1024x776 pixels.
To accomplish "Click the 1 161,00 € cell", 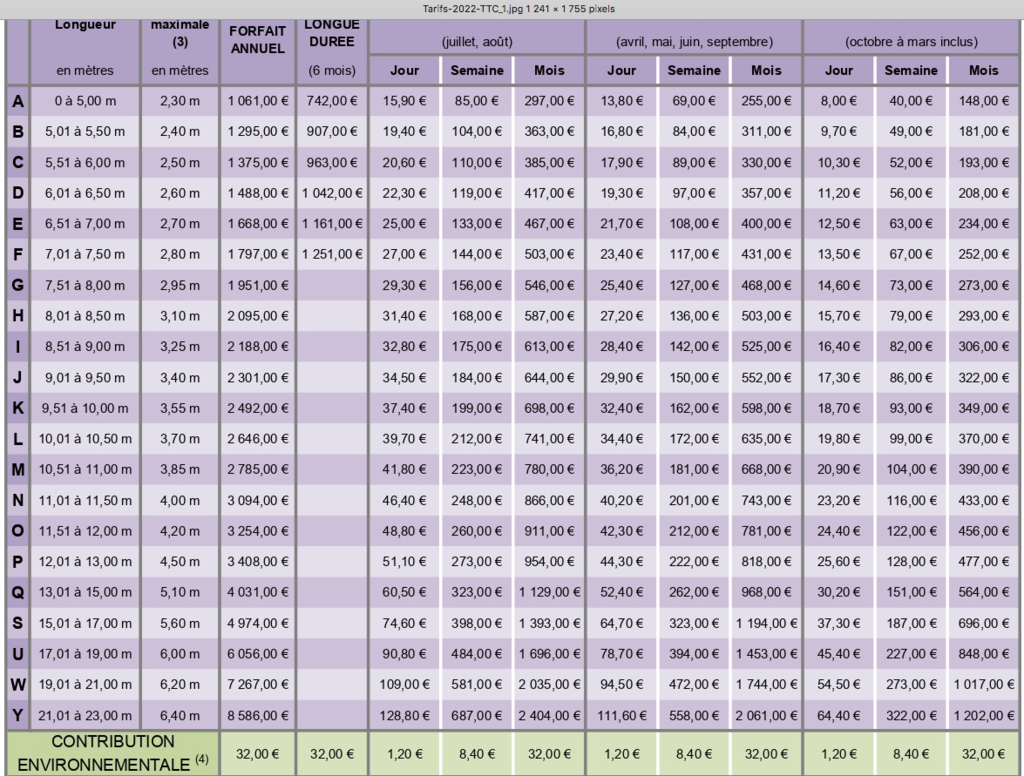I will click(x=332, y=224).
